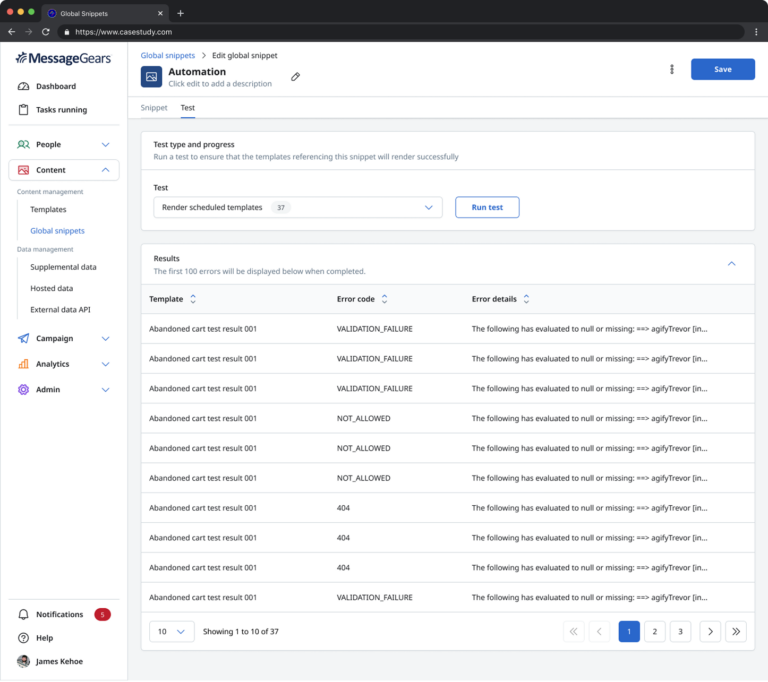The width and height of the screenshot is (768, 682).
Task: Click the Tasks running clipboard icon
Action: click(24, 110)
